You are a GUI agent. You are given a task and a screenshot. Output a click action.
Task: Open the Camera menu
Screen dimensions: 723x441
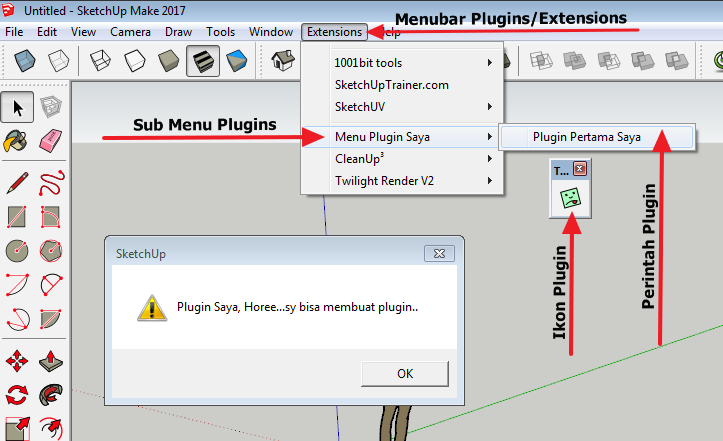[130, 32]
